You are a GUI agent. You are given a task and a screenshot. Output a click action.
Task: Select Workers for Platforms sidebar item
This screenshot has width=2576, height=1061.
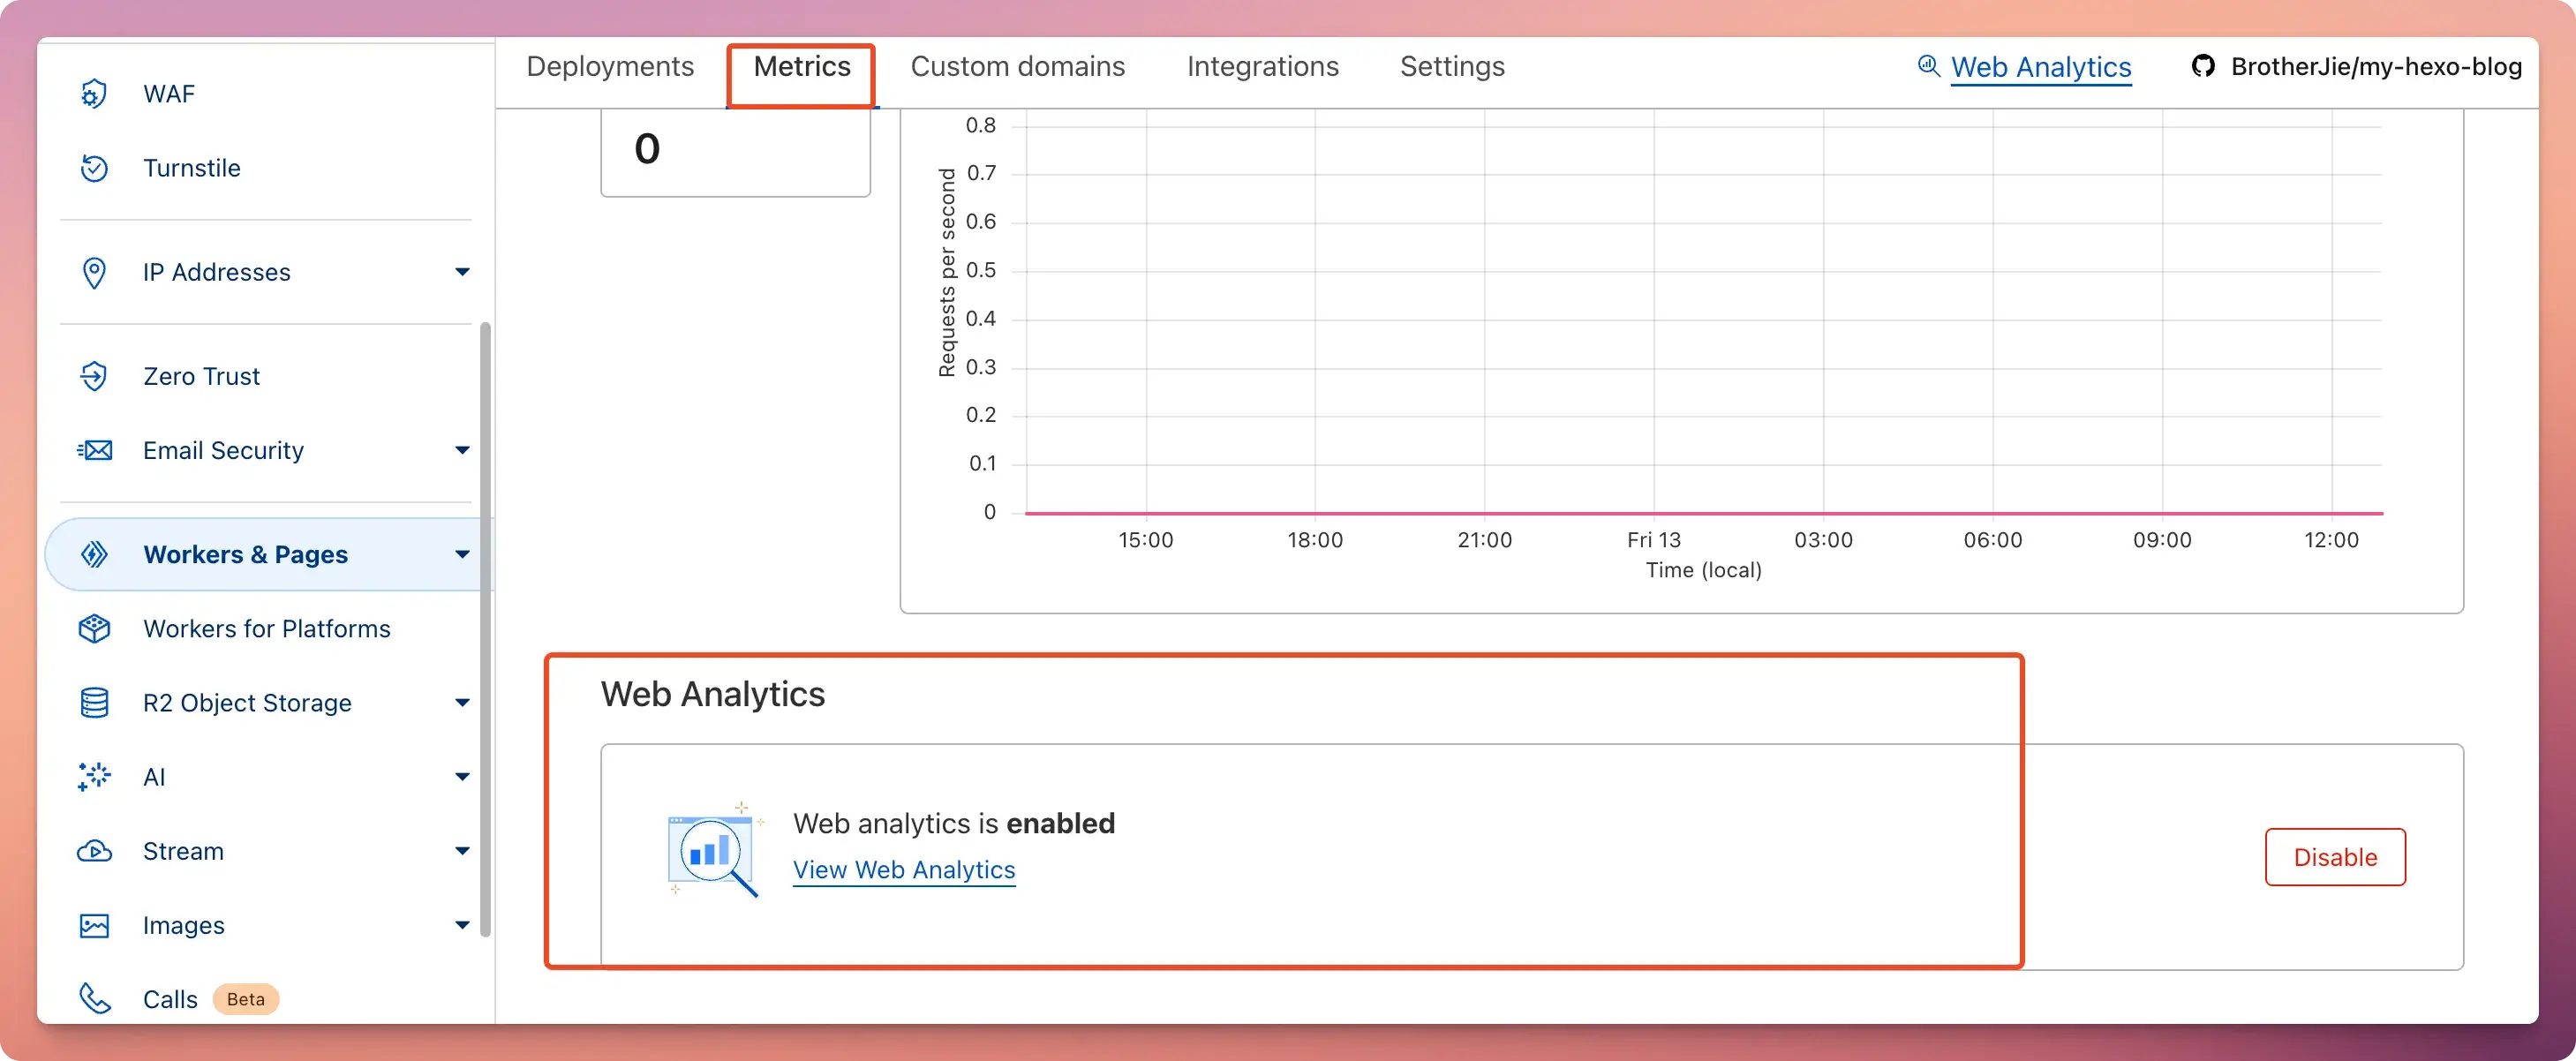[x=267, y=628]
